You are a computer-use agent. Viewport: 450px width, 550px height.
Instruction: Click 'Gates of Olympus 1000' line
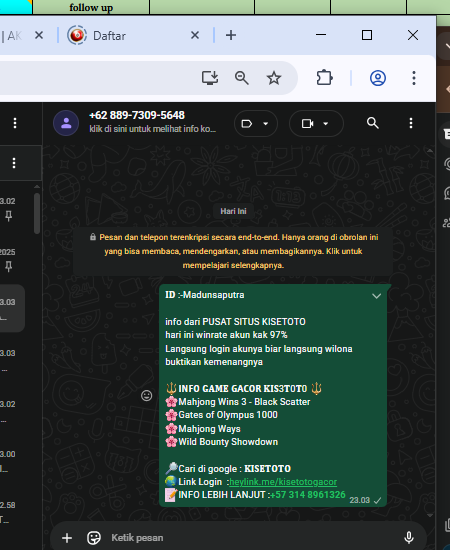point(228,415)
